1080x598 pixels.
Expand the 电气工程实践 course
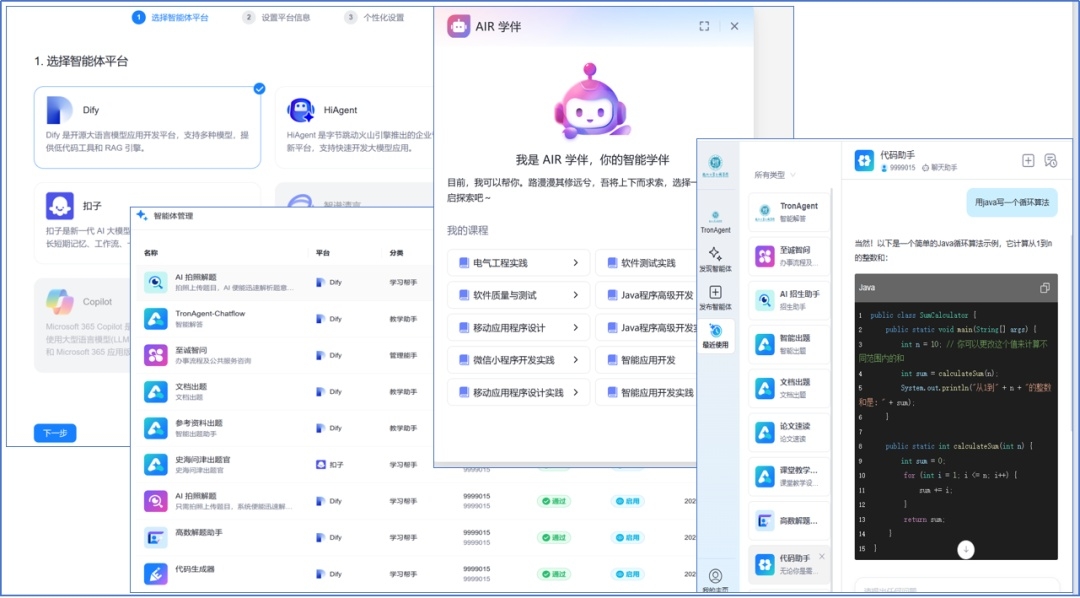517,263
